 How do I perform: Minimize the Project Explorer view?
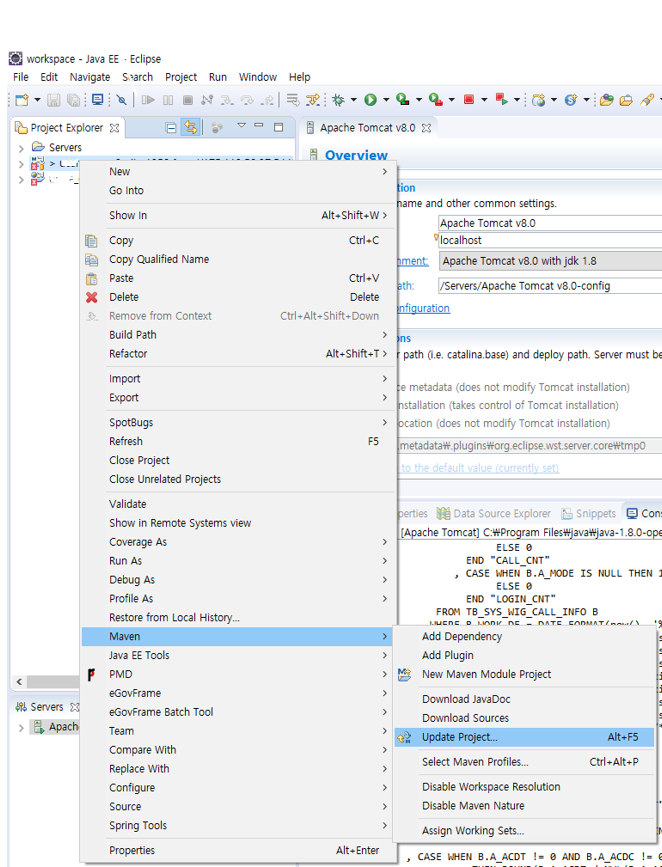[259, 126]
